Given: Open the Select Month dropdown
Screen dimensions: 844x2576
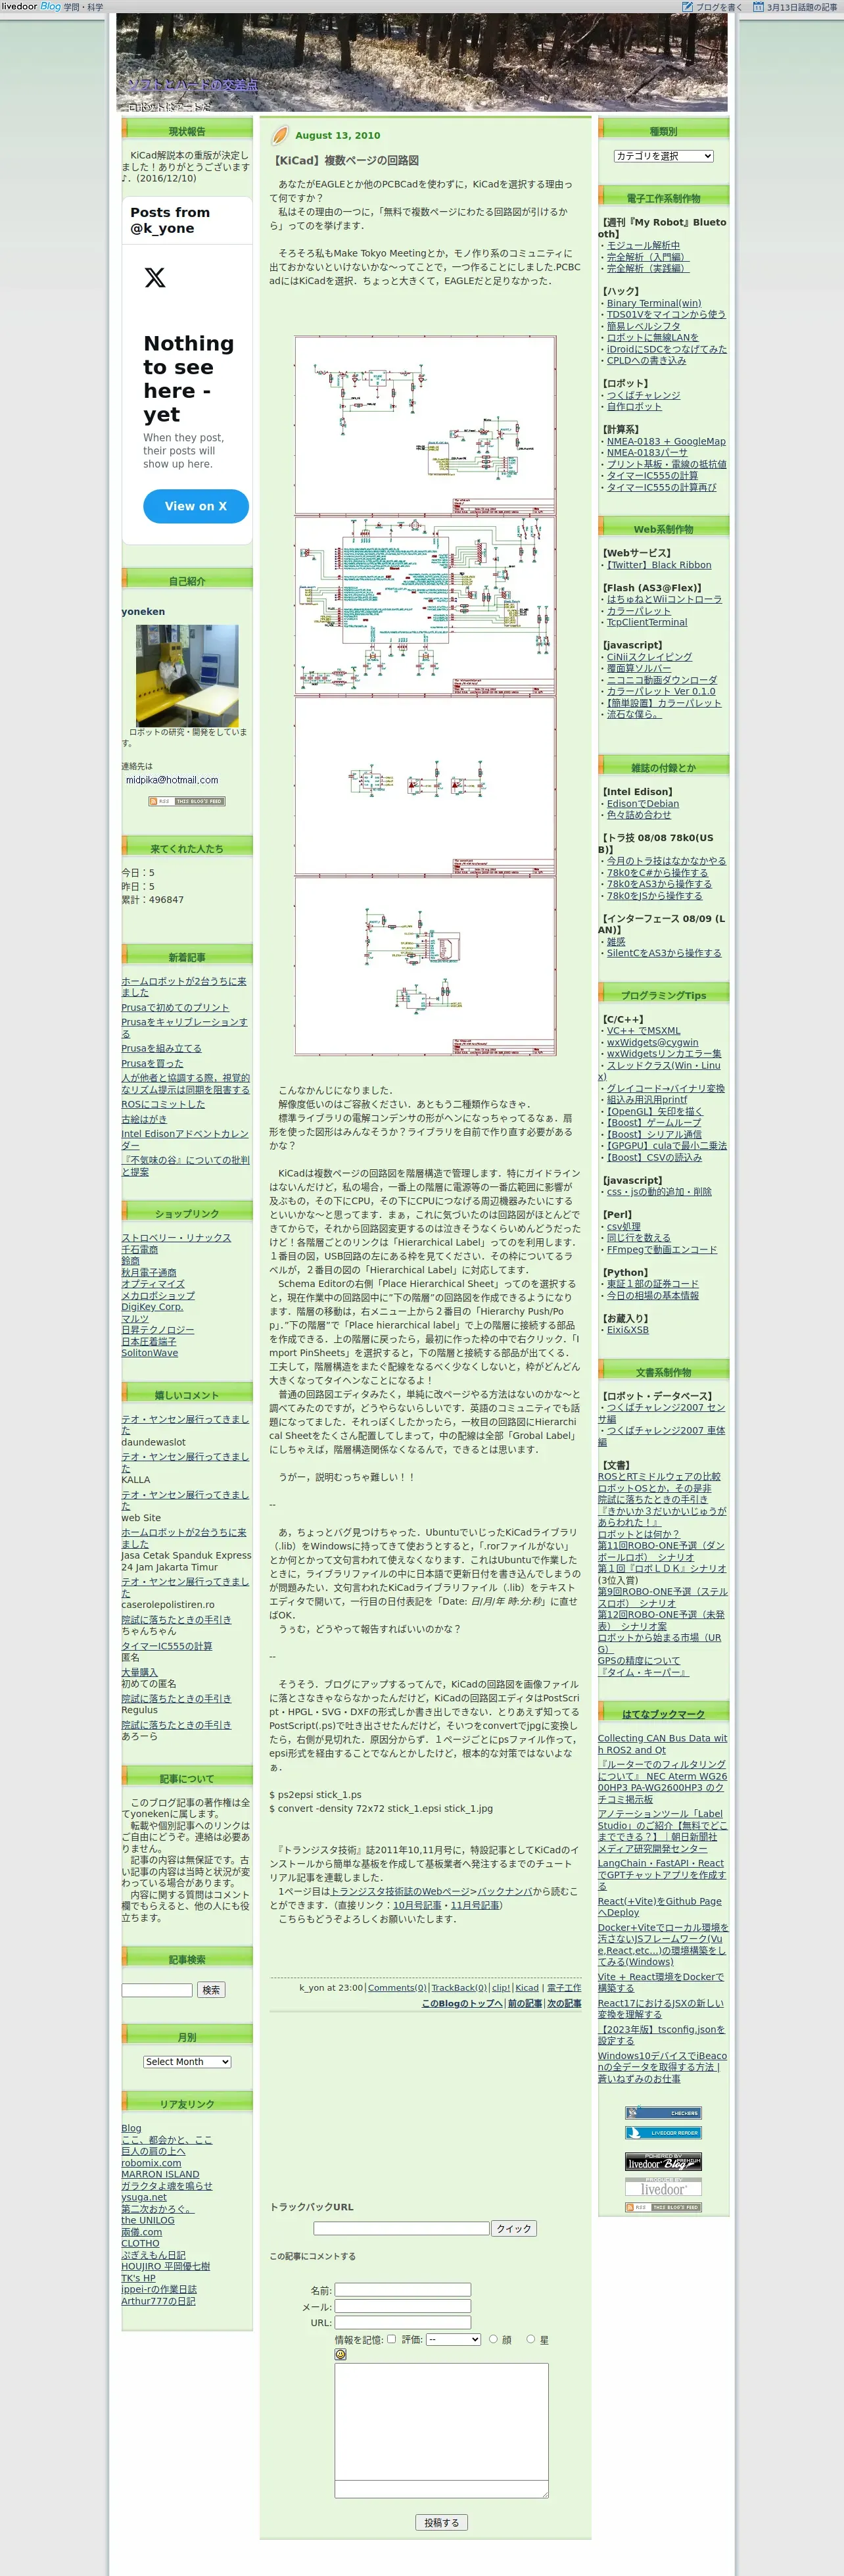Looking at the screenshot, I should [187, 2061].
